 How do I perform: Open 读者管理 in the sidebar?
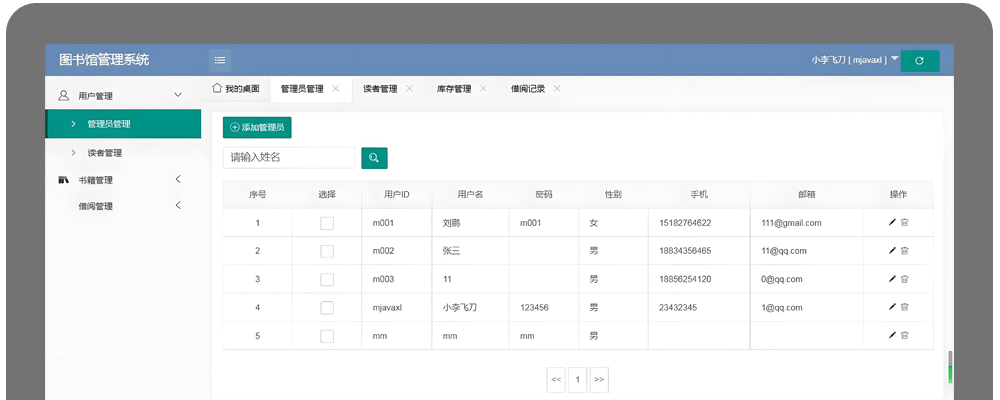click(104, 153)
